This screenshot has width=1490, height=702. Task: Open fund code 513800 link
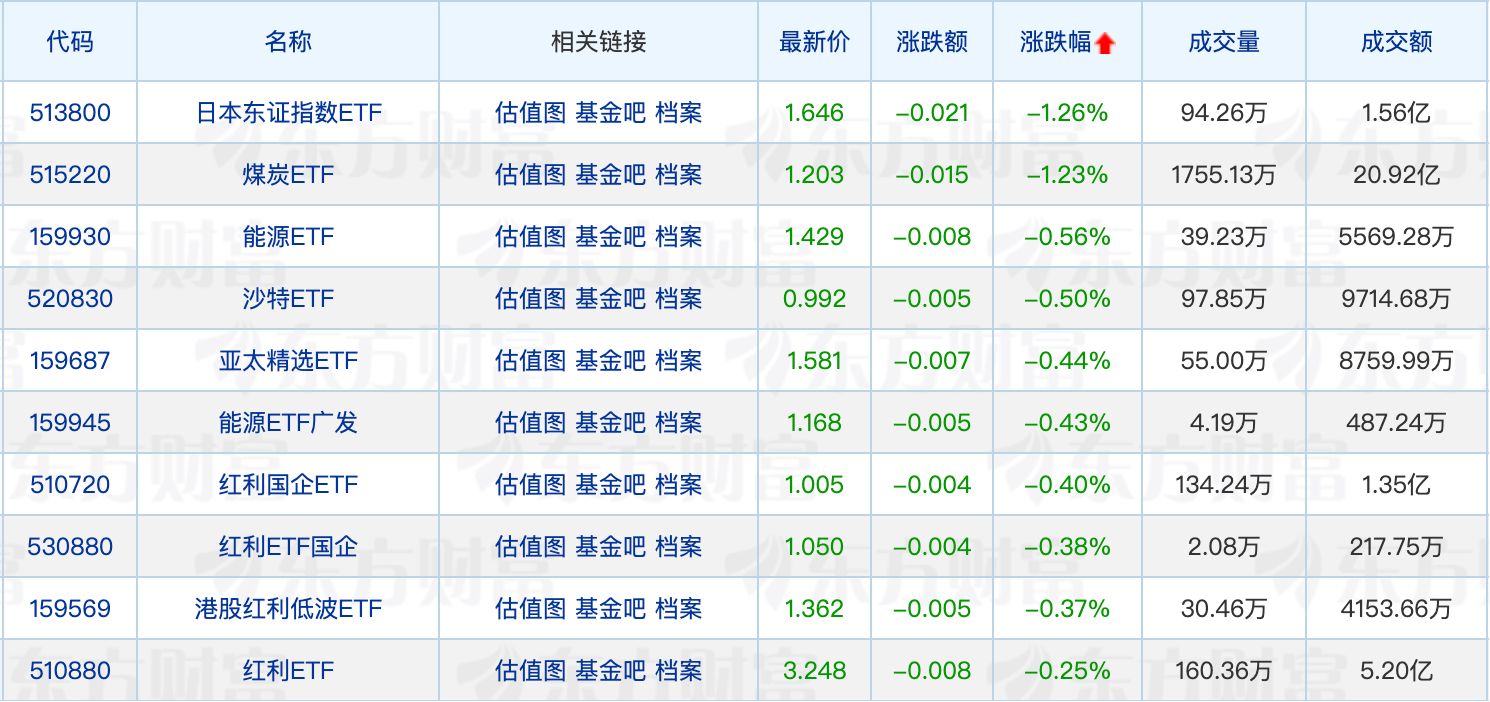(x=70, y=113)
